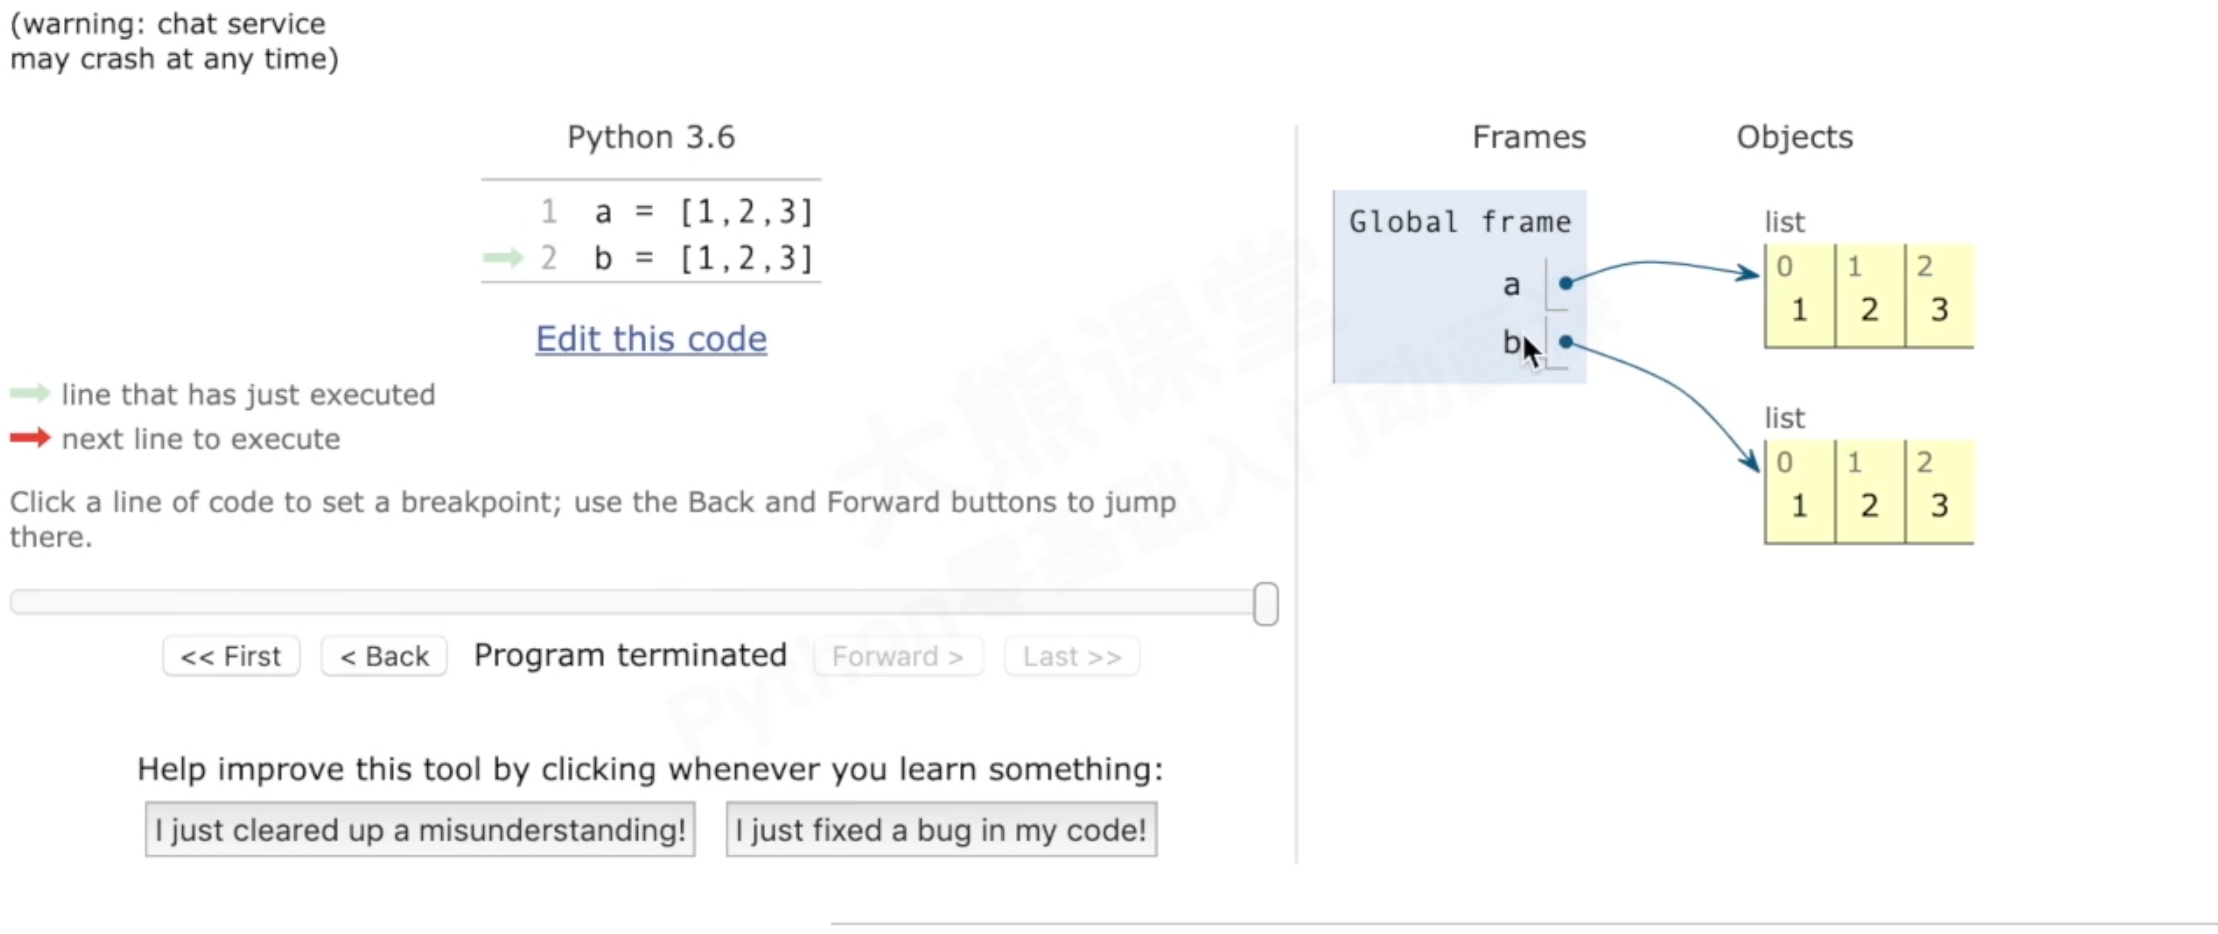Image resolution: width=2218 pixels, height=934 pixels.
Task: Click the green arrow legend icon
Action: coord(30,394)
